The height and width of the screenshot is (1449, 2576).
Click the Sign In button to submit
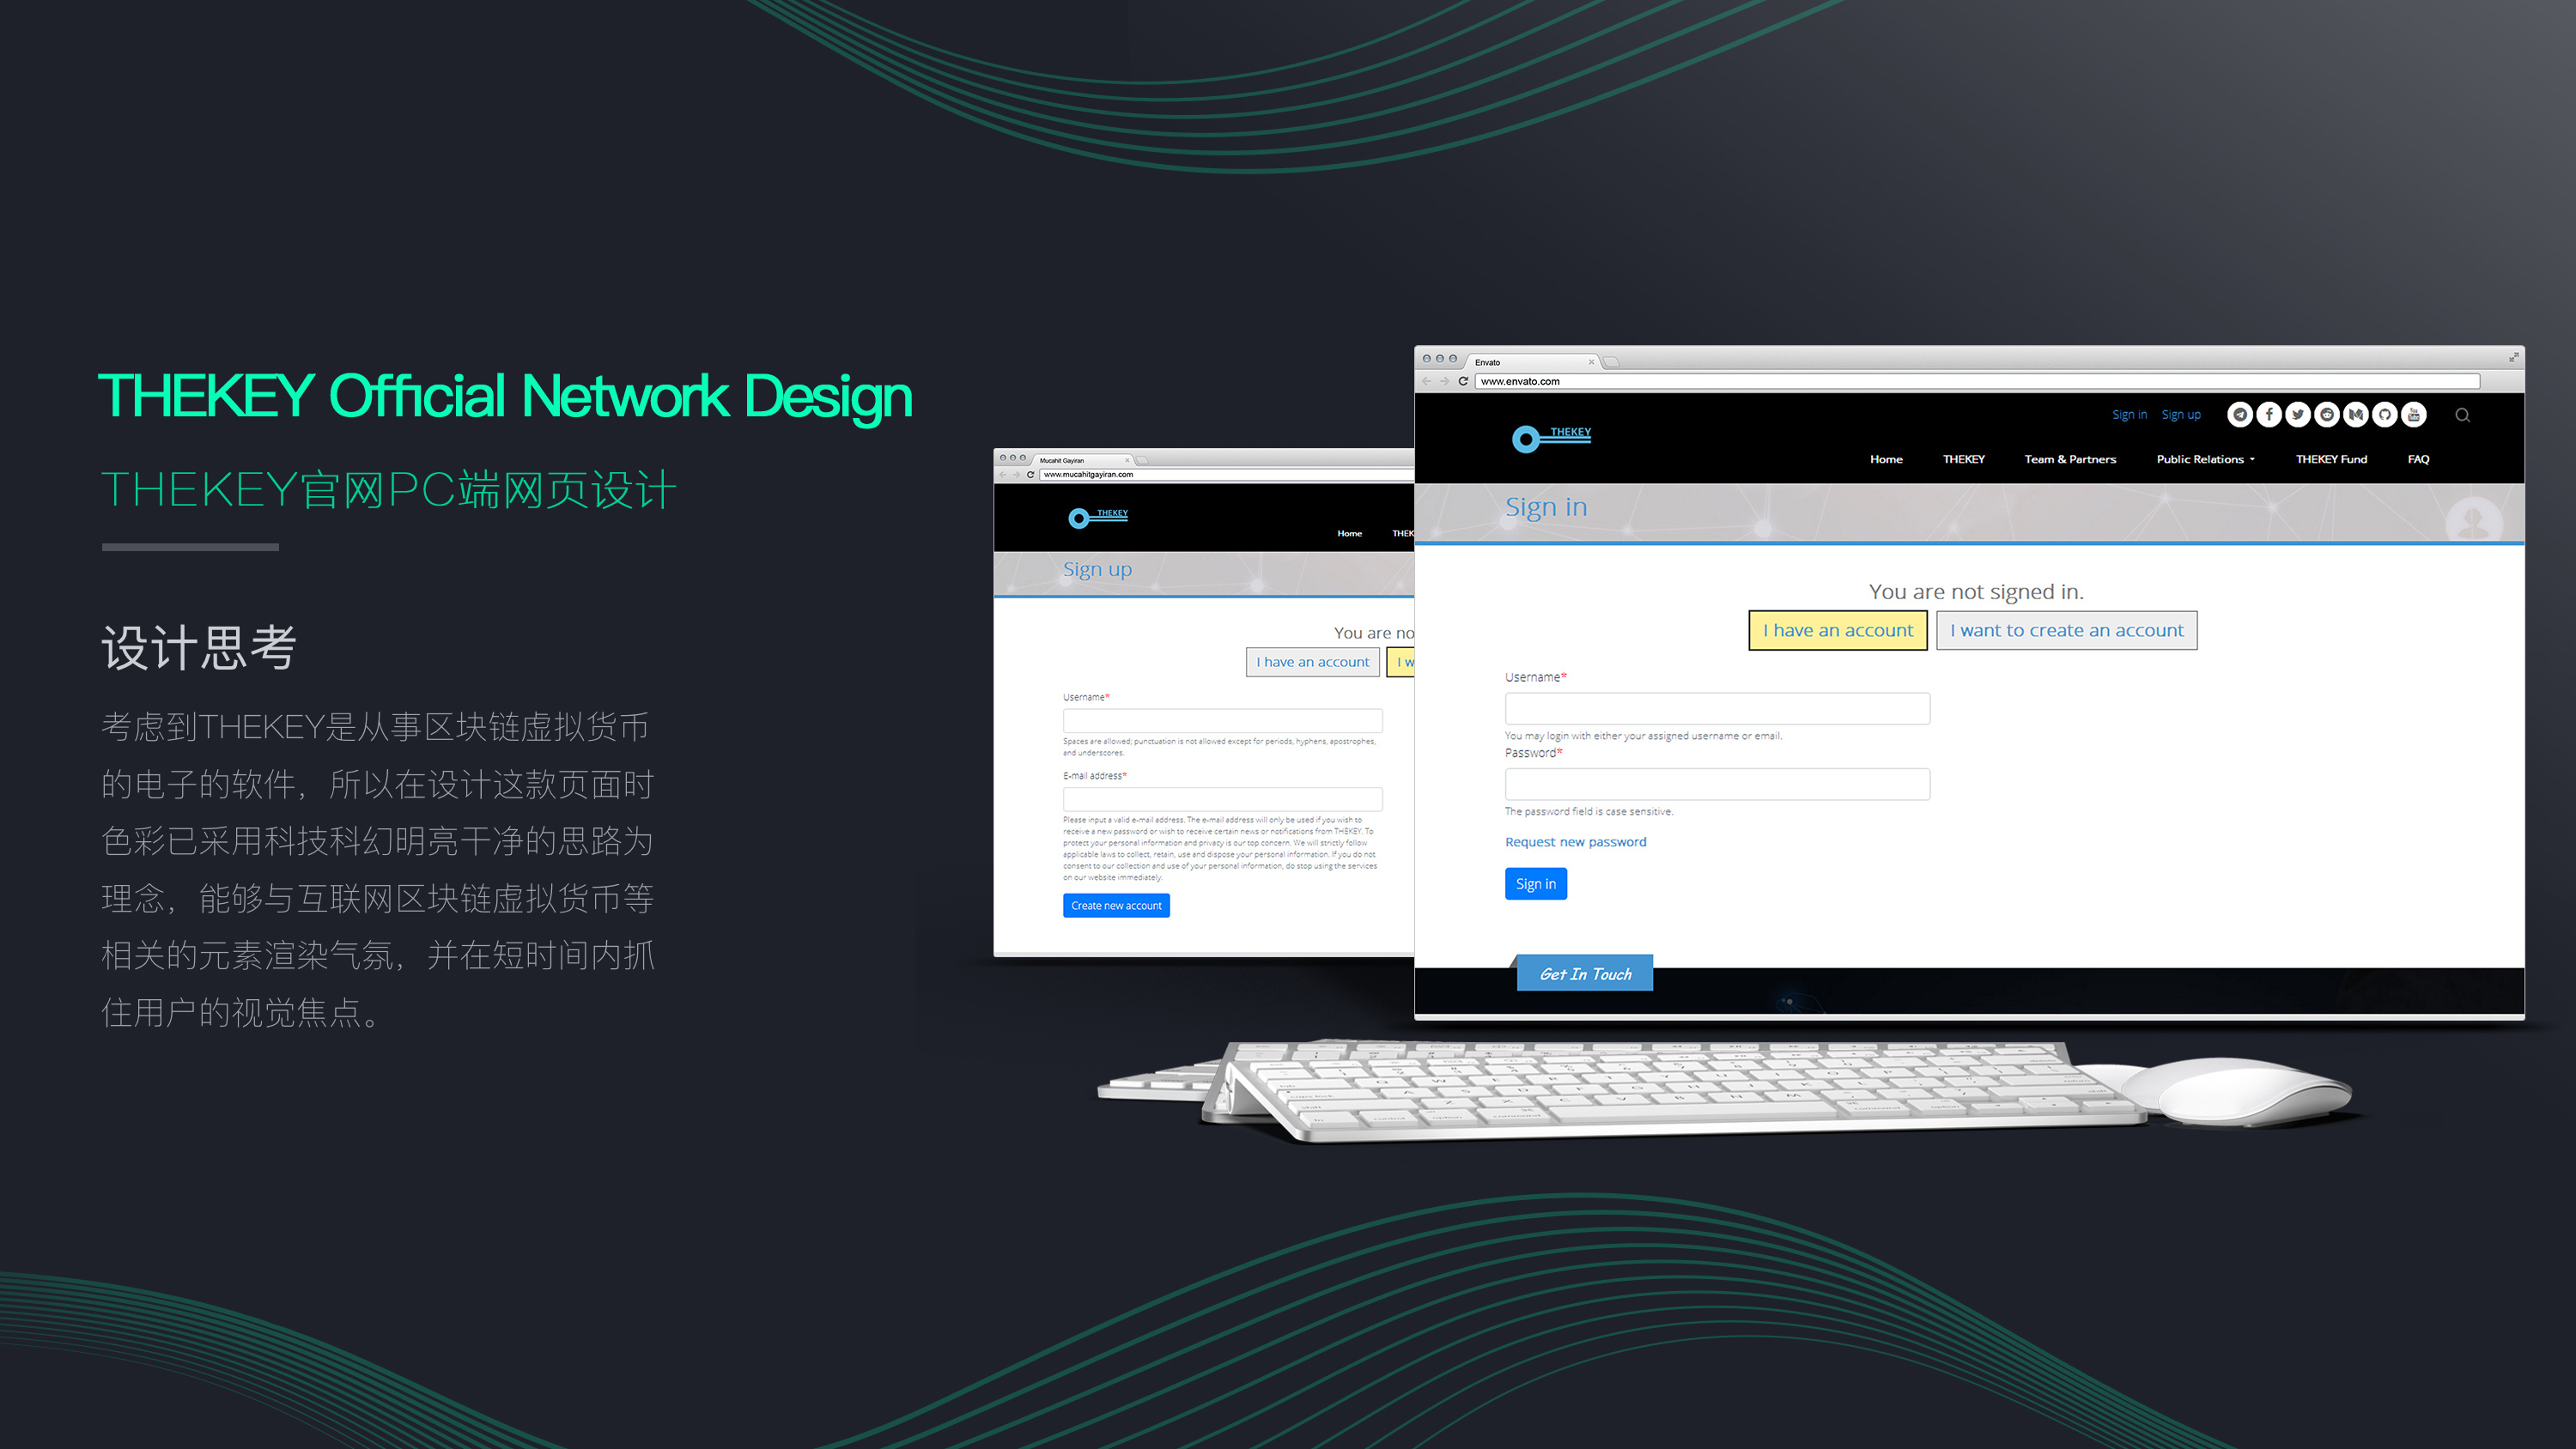(1532, 882)
